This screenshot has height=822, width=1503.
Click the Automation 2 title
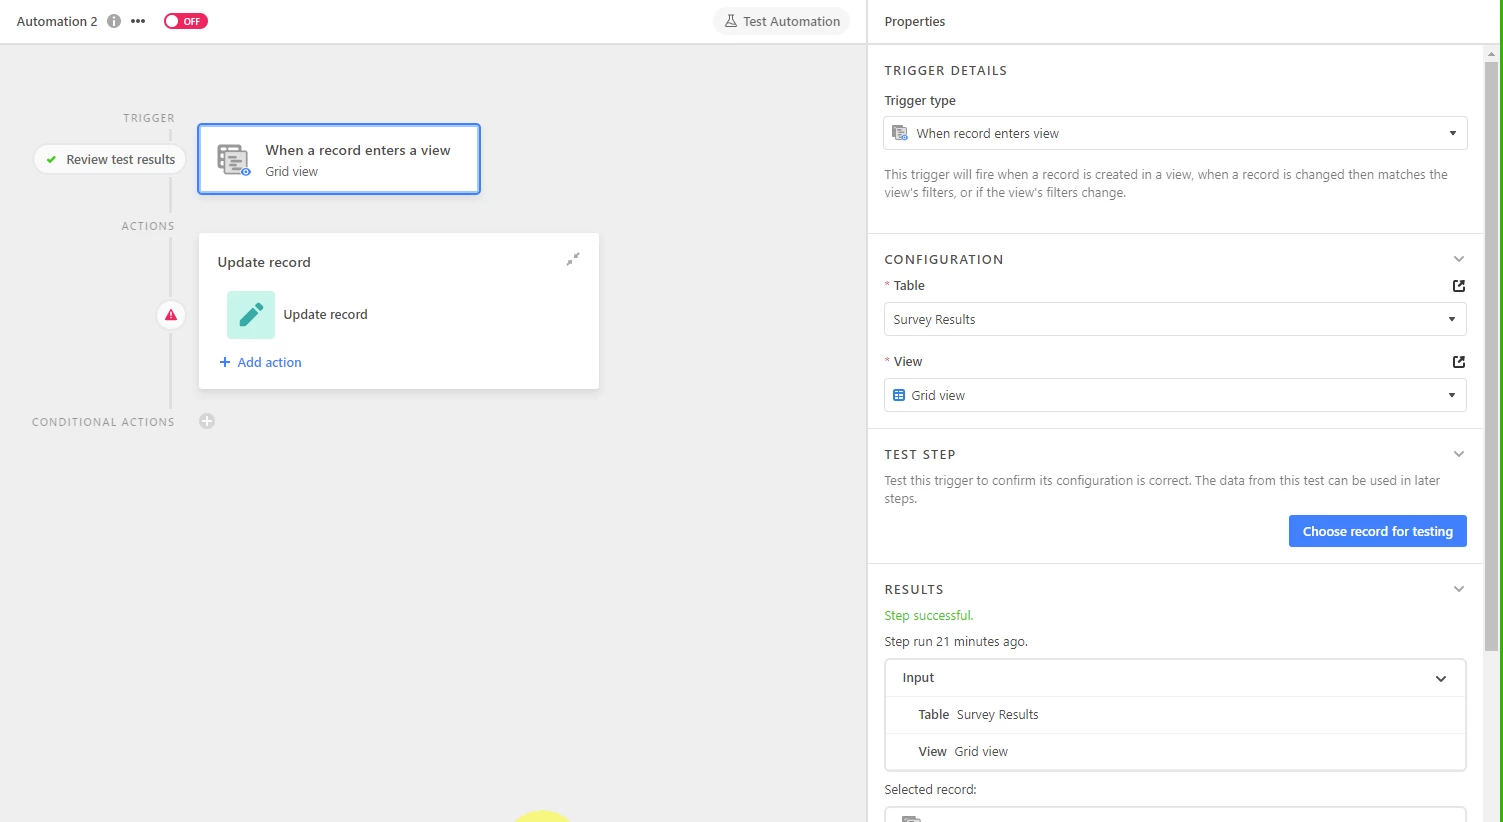pyautogui.click(x=57, y=21)
